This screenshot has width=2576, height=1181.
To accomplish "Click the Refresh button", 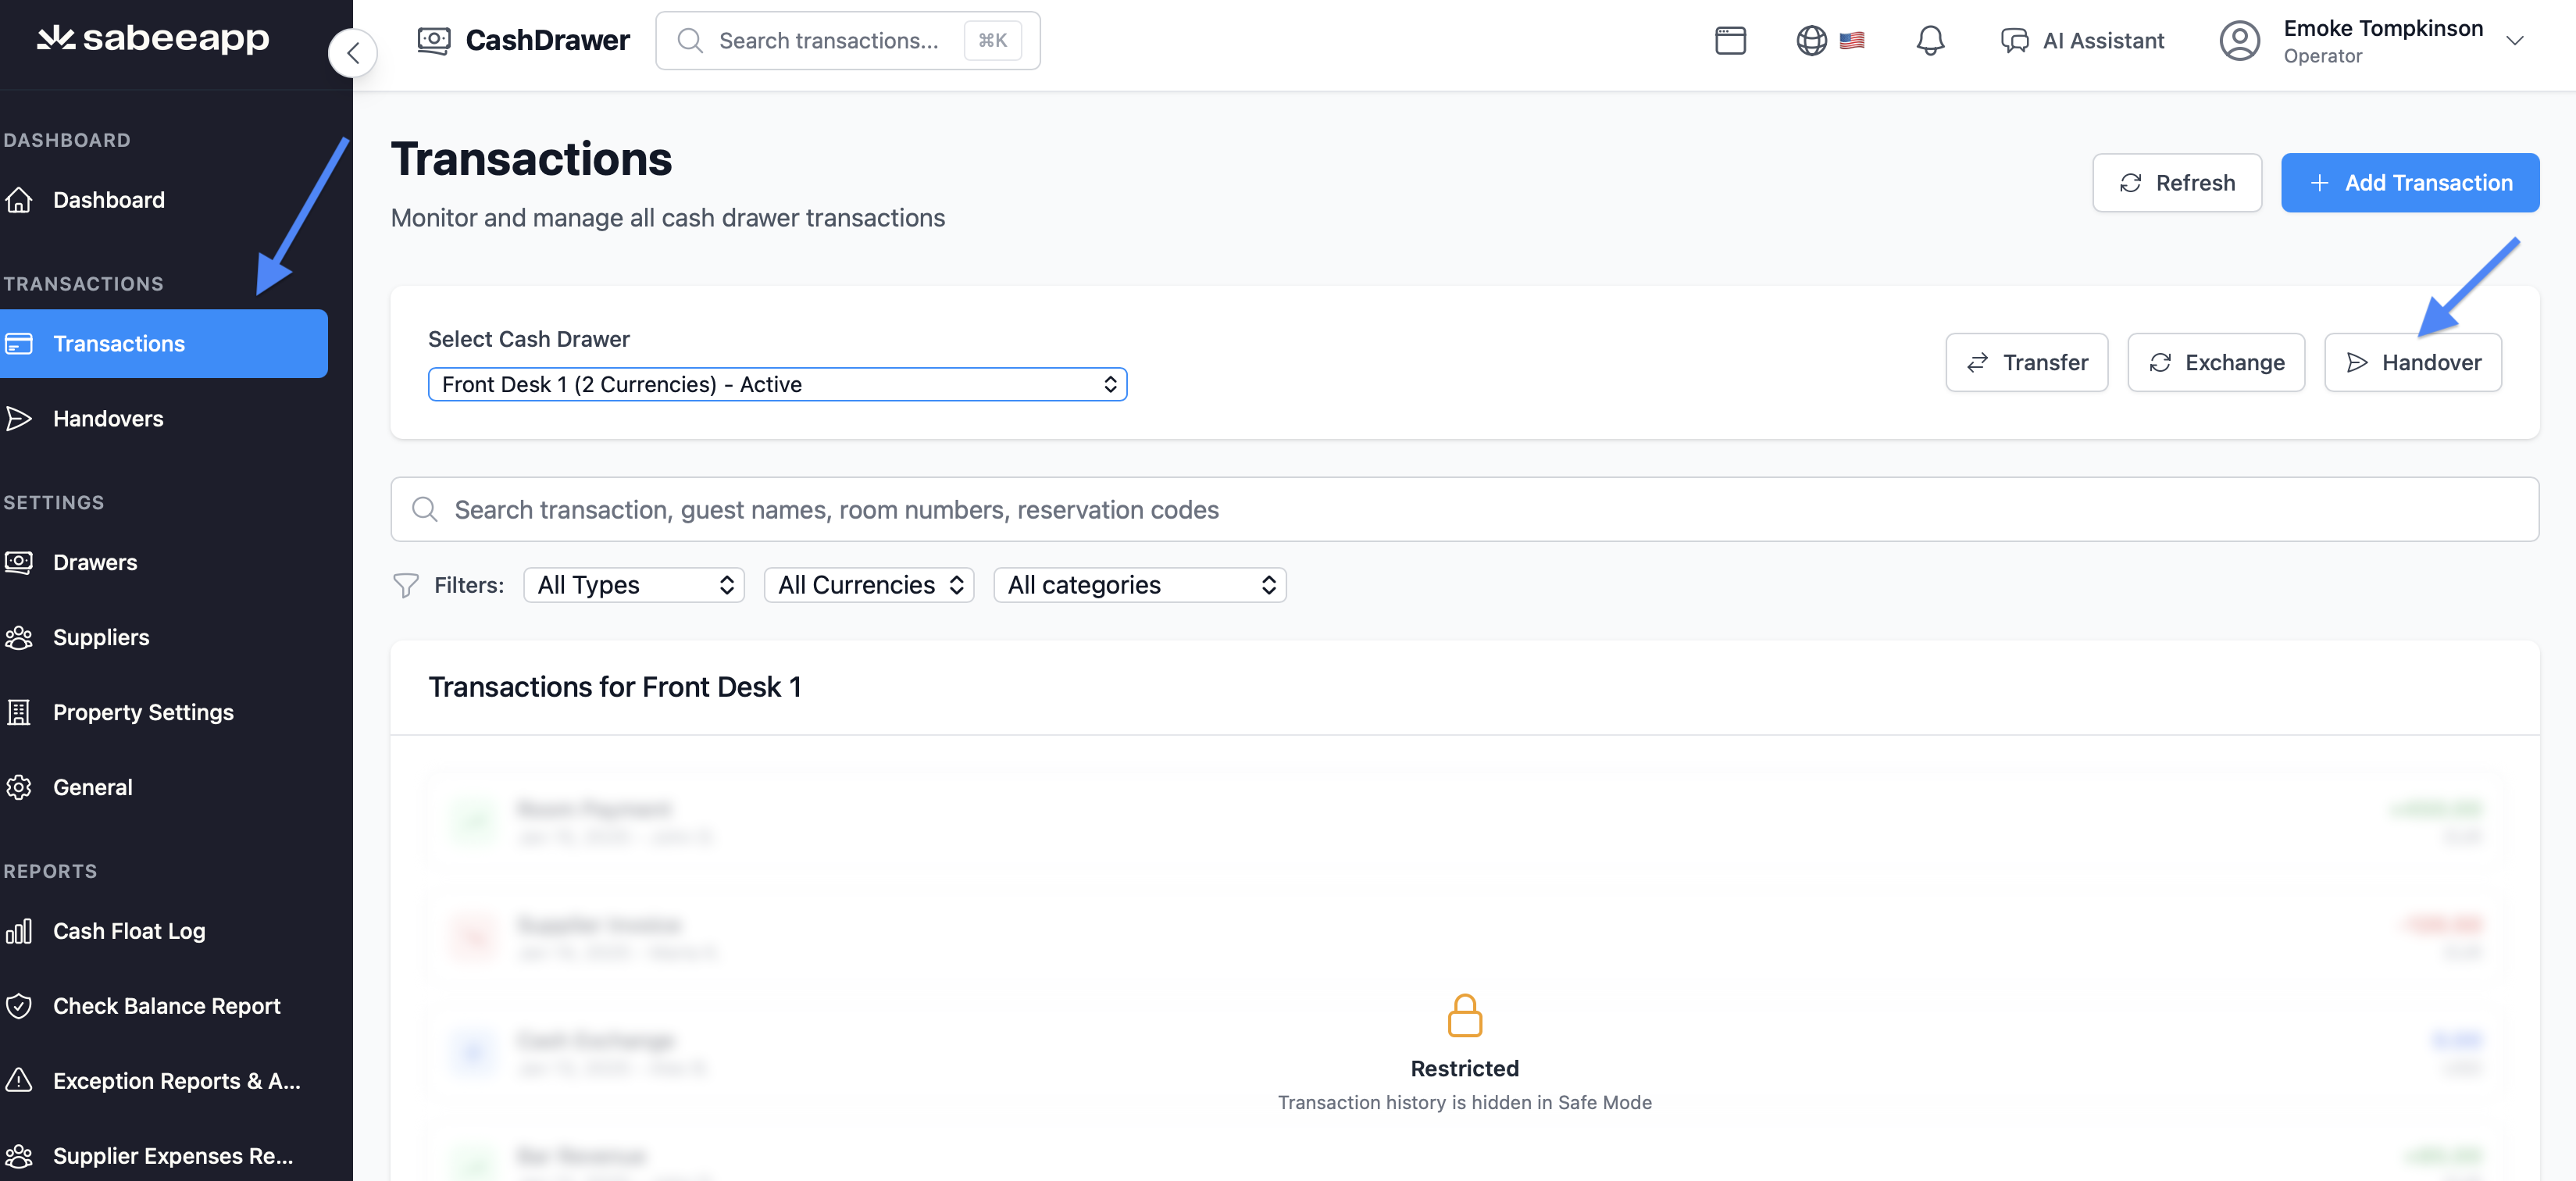I will tap(2176, 183).
